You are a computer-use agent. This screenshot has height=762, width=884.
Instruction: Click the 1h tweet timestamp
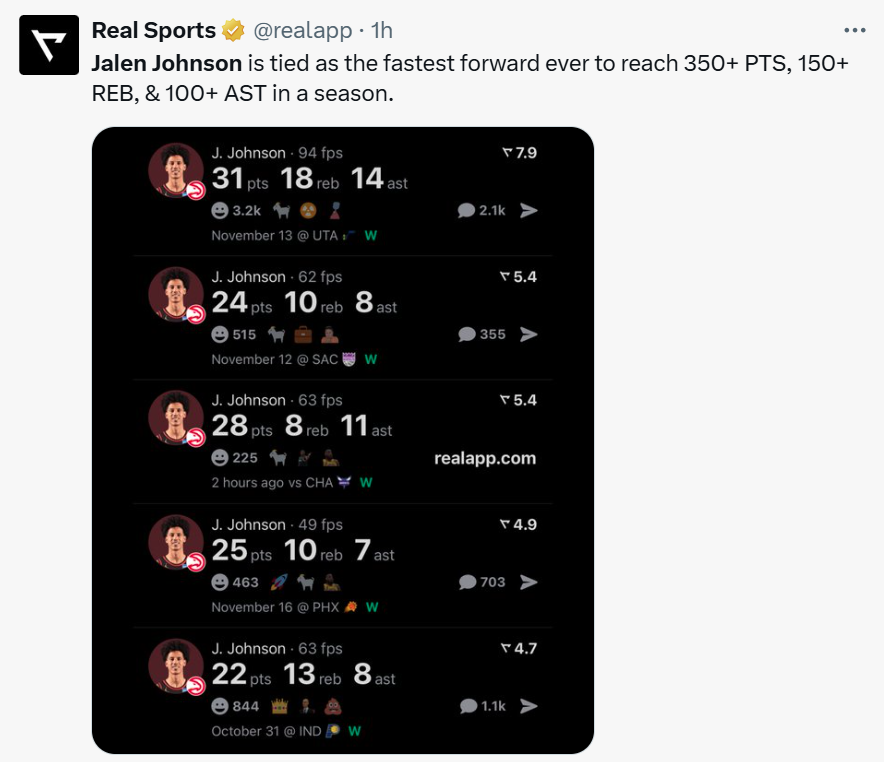coord(381,32)
